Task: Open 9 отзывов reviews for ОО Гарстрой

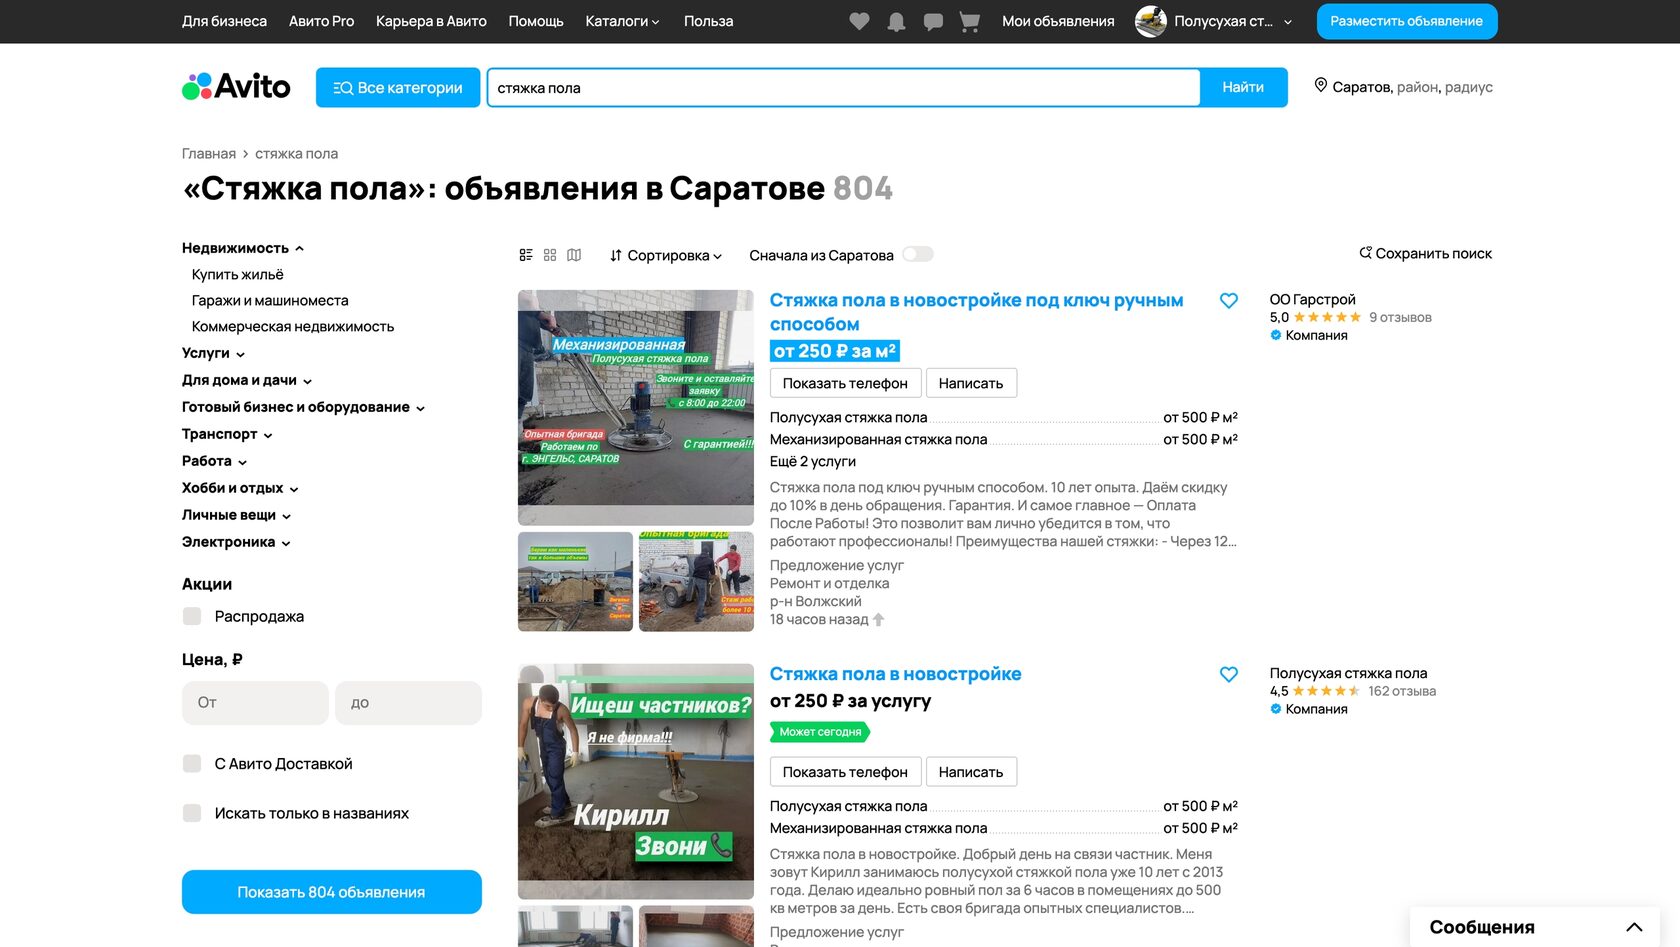Action: click(x=1400, y=317)
